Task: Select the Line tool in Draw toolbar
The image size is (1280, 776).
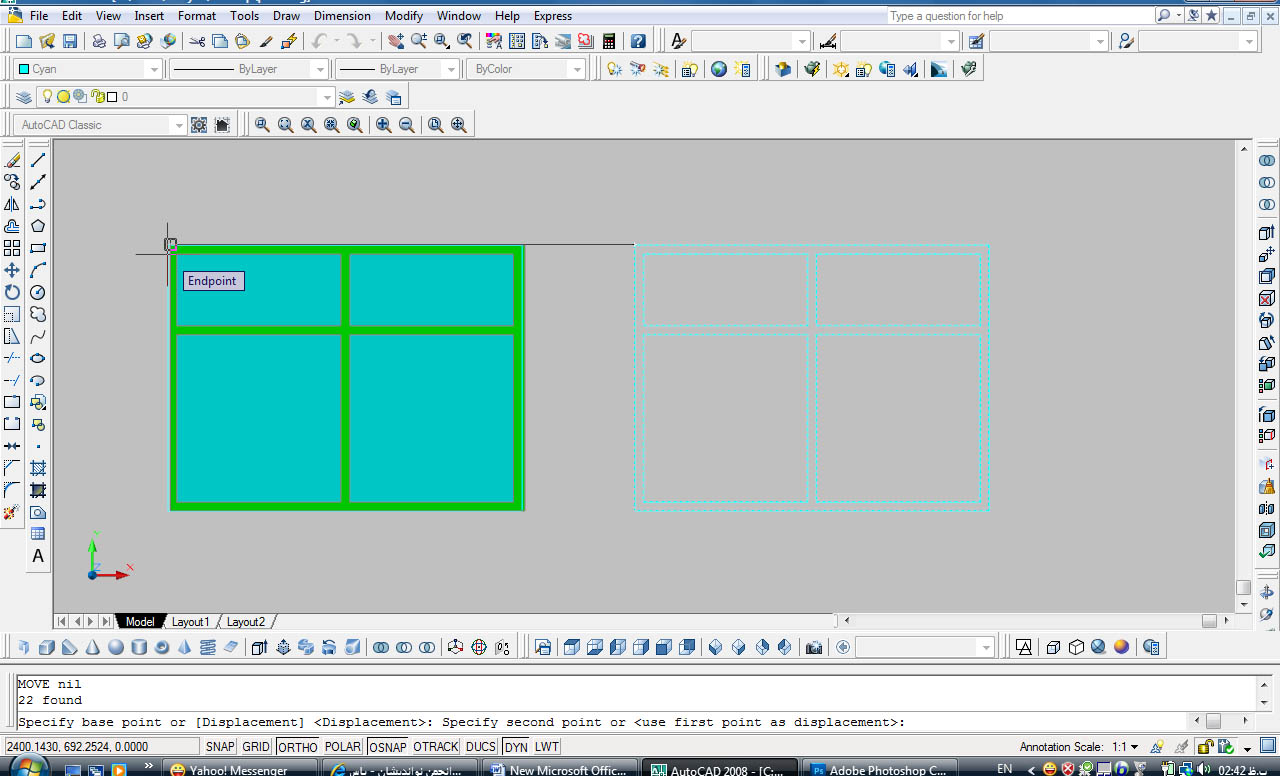Action: 38,160
